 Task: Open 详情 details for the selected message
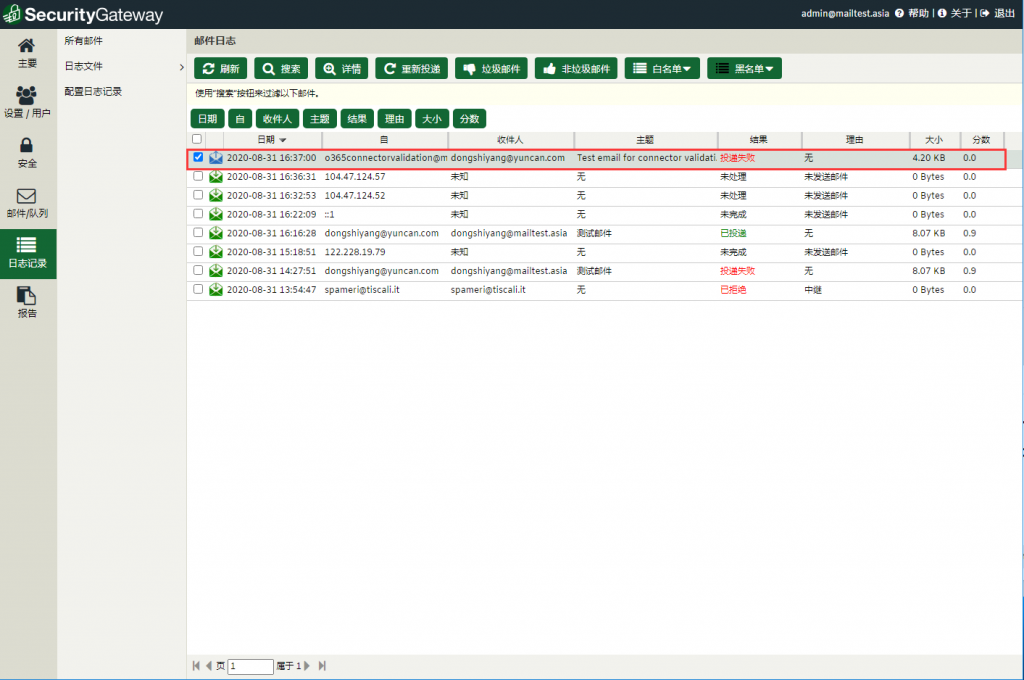tap(342, 69)
